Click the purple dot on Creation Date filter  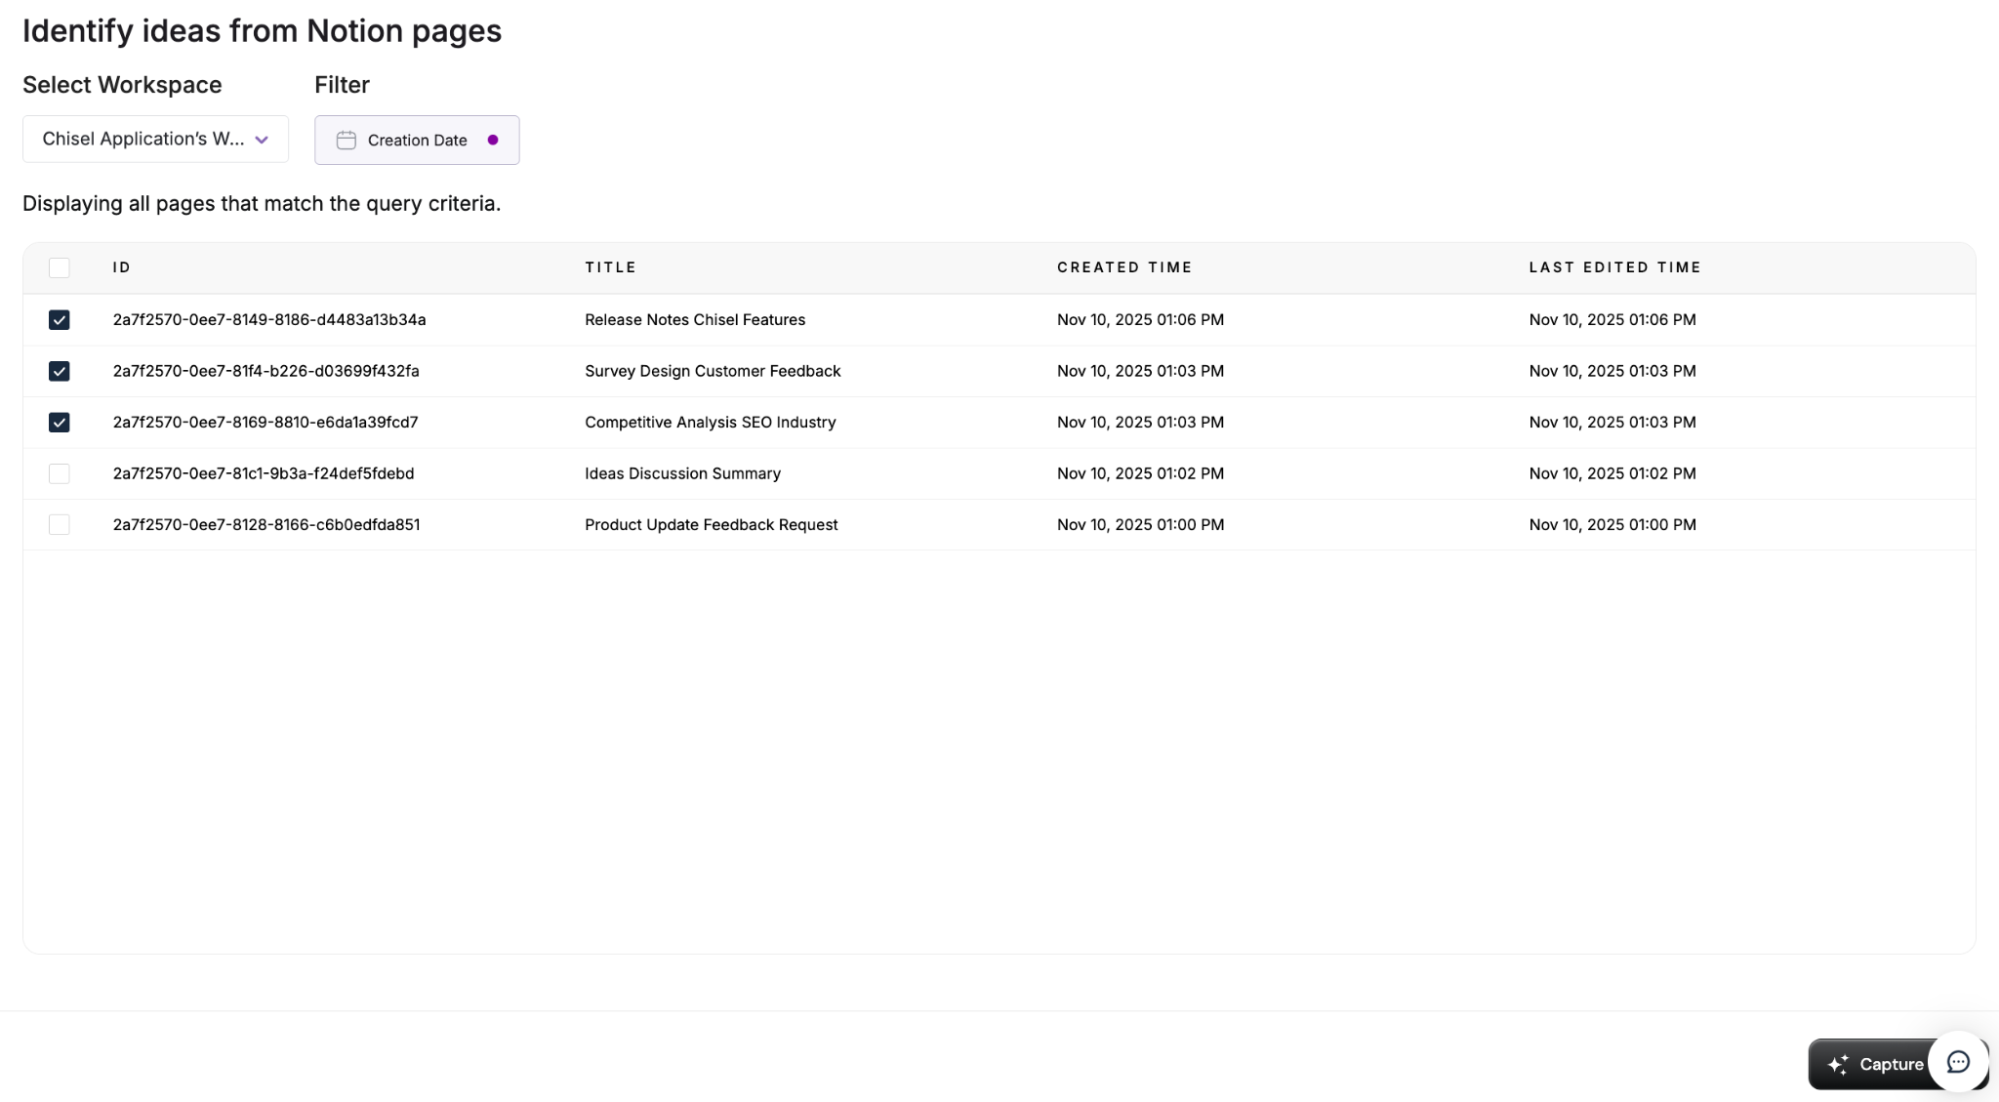493,140
